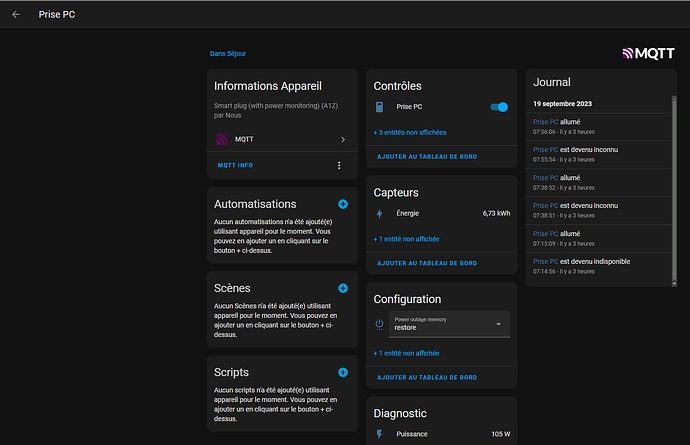The width and height of the screenshot is (690, 445).
Task: Add Contrôles to dashboard
Action: pyautogui.click(x=427, y=157)
